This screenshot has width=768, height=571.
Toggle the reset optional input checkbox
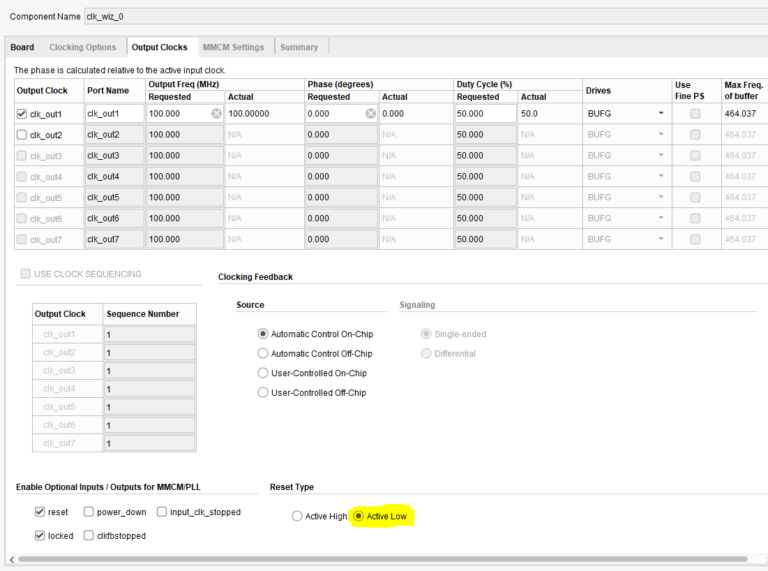[39, 512]
